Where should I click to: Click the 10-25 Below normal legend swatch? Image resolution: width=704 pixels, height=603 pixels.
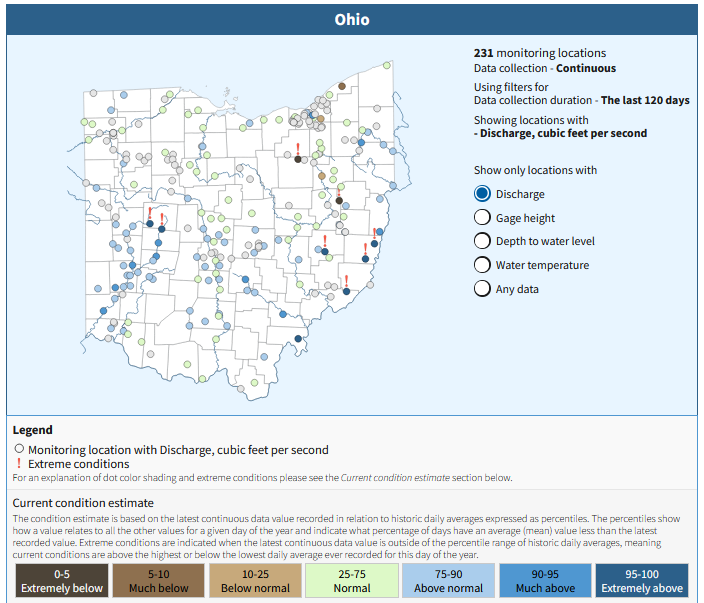pos(255,581)
